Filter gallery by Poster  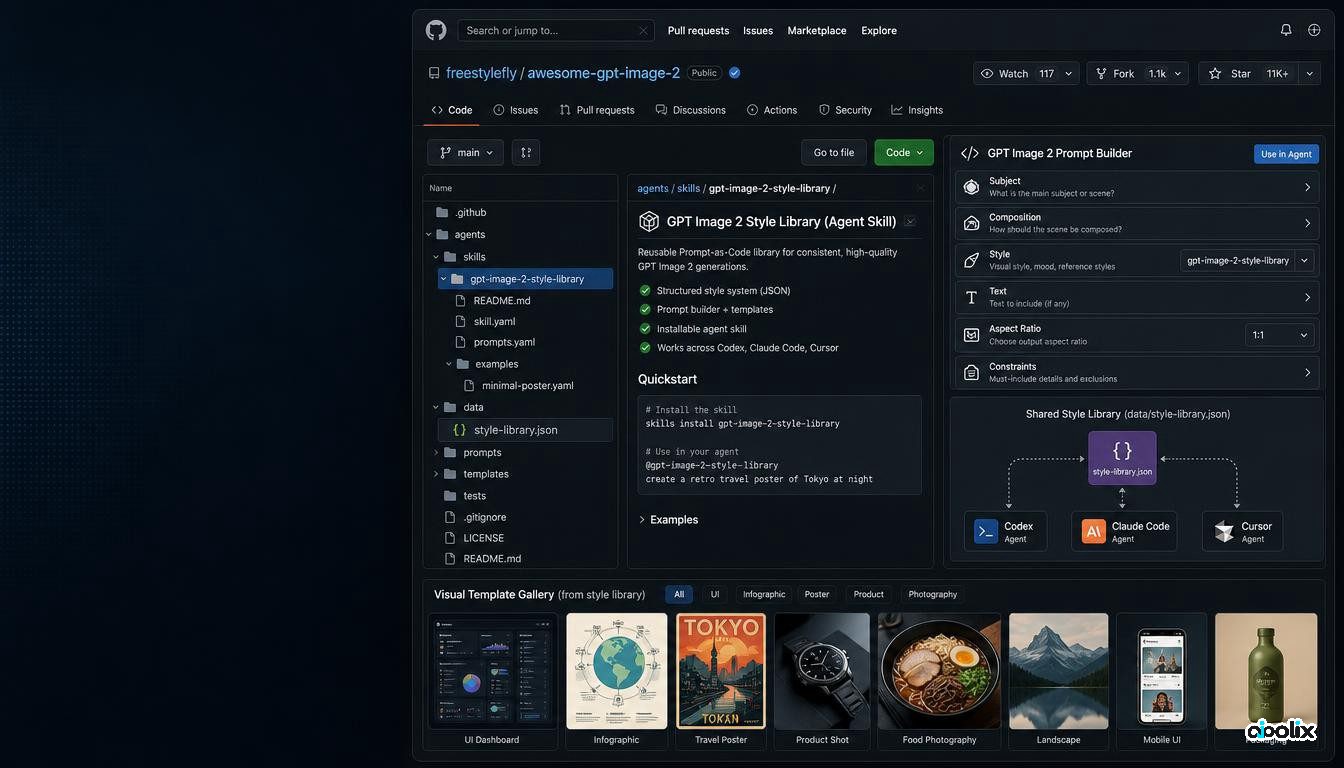coord(817,594)
